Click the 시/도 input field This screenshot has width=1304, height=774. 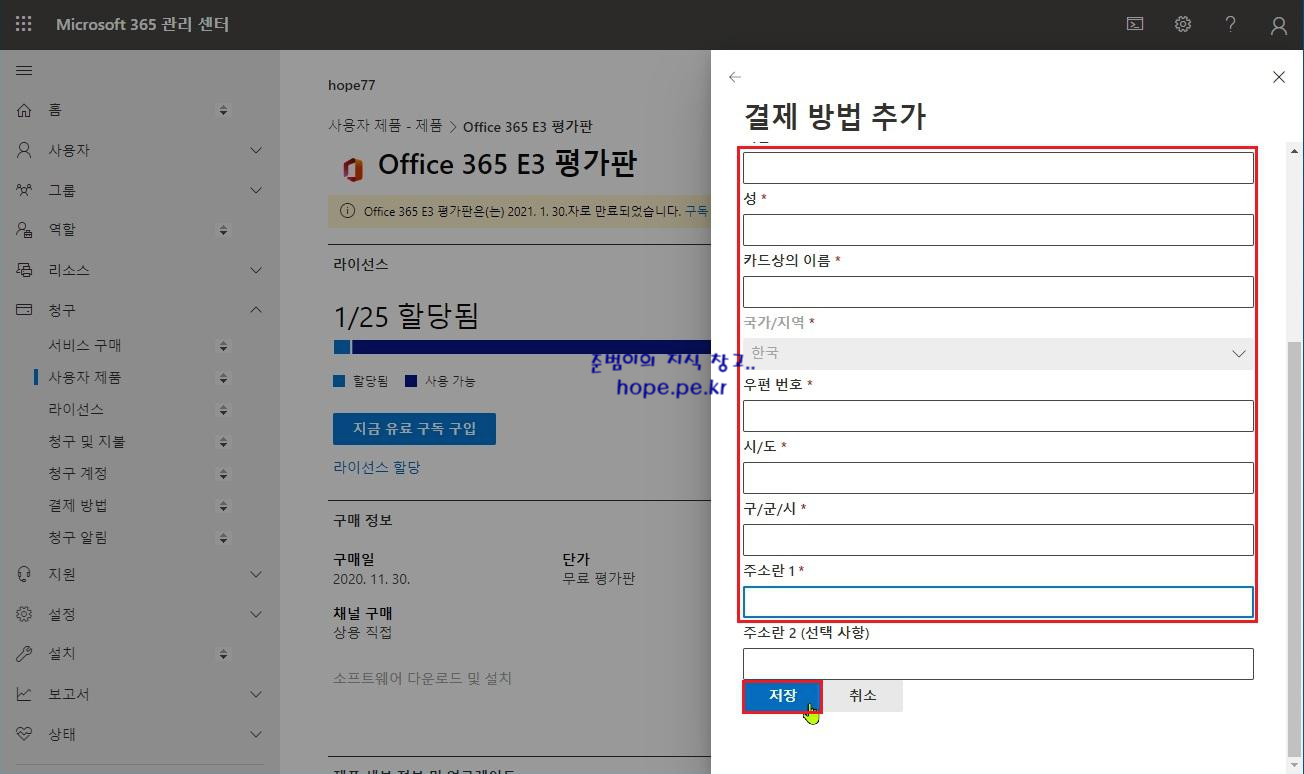click(x=998, y=478)
